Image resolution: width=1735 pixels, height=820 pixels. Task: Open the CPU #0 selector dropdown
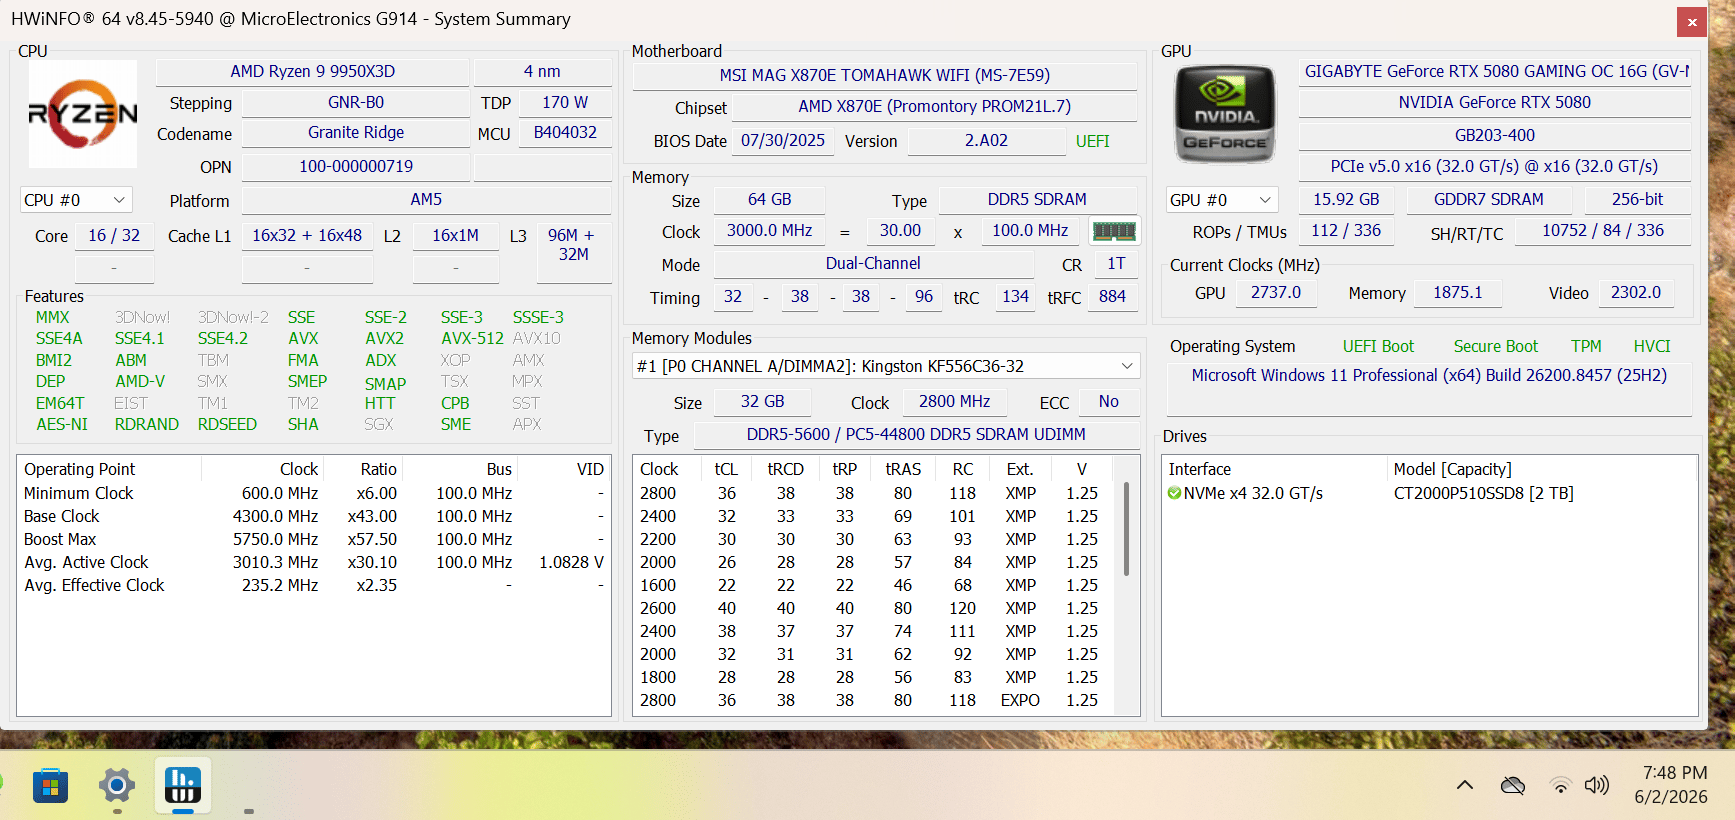76,200
